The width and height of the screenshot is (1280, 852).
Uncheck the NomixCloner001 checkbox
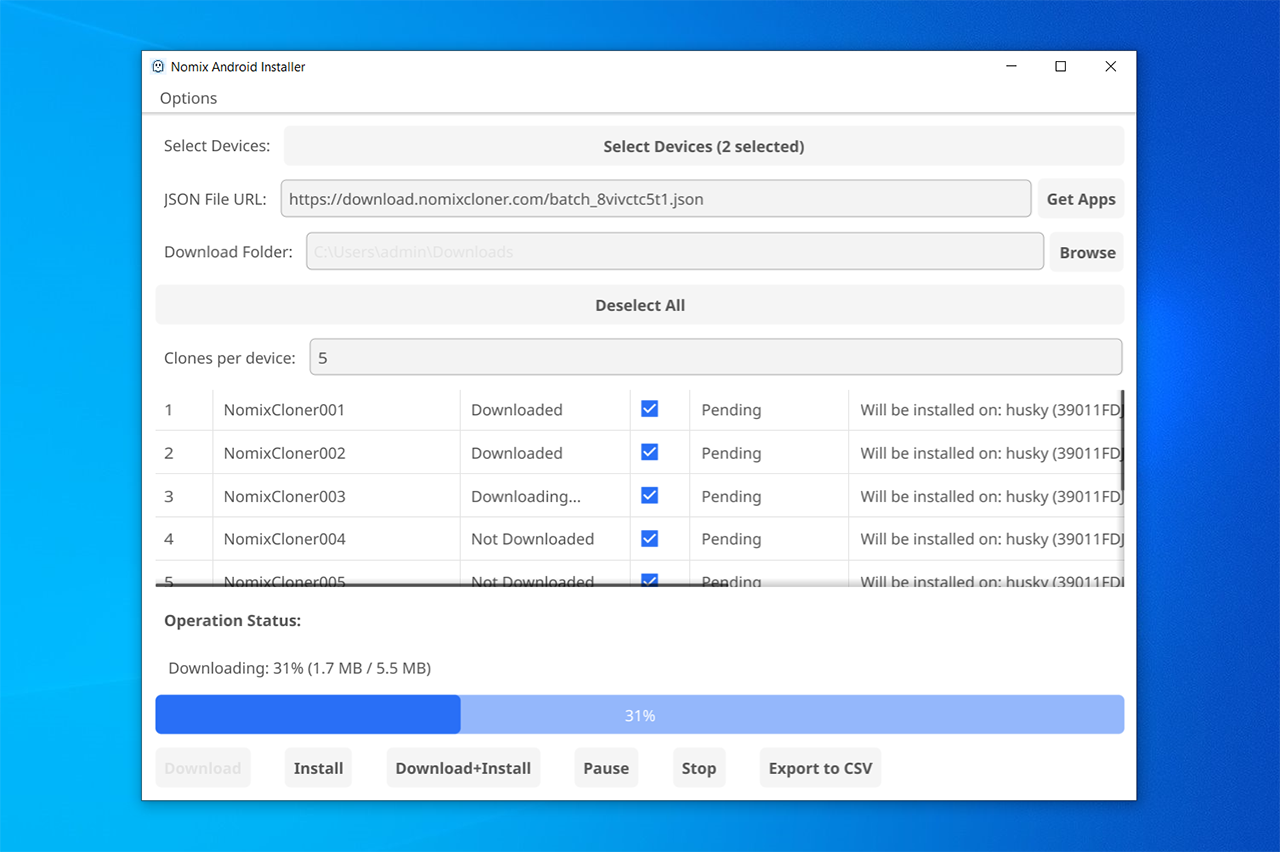649,409
